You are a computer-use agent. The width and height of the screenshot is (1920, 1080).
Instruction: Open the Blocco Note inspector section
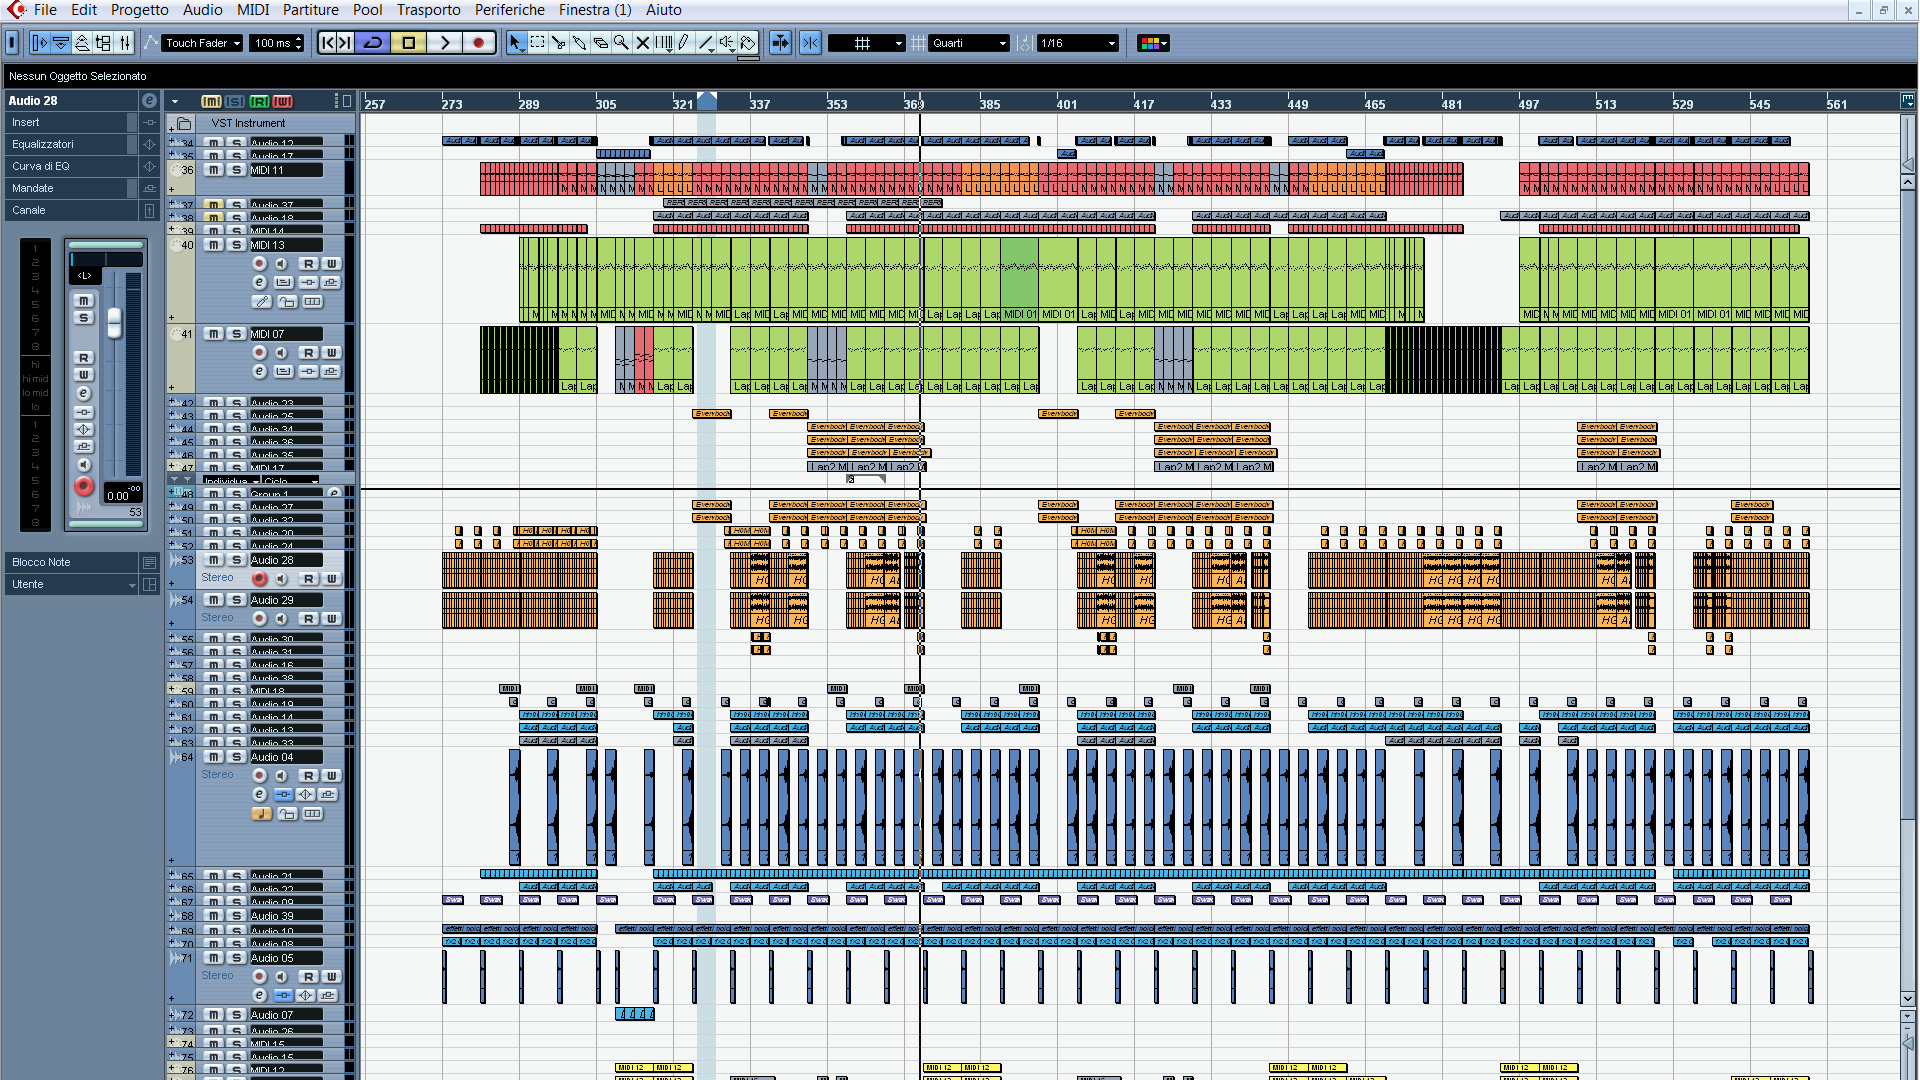[70, 563]
